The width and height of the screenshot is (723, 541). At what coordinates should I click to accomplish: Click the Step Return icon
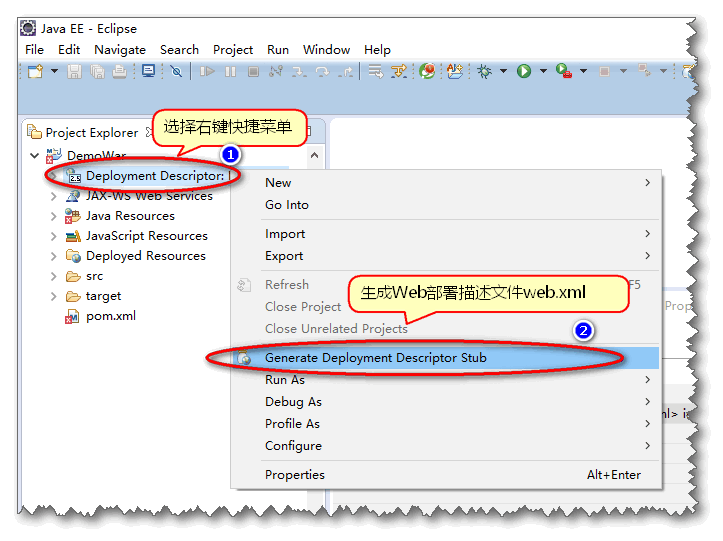tap(345, 71)
